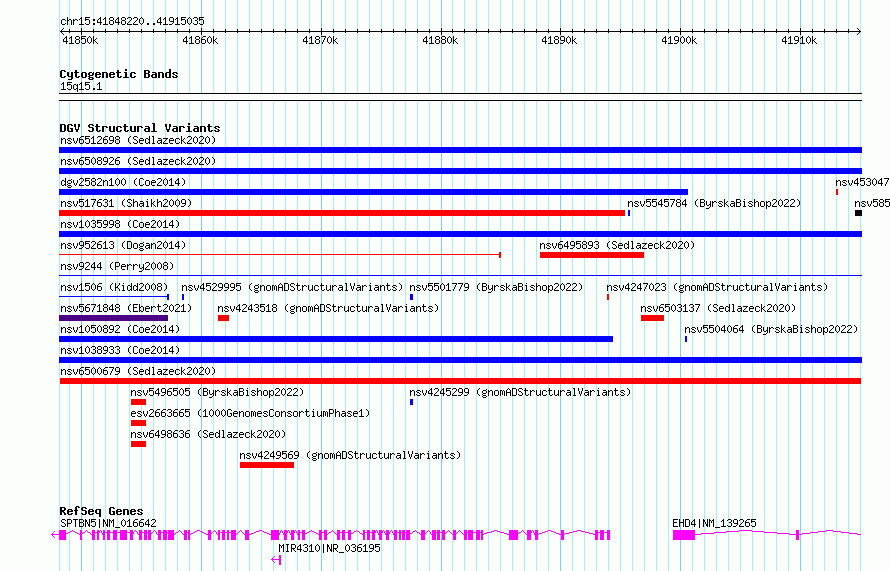Open the dgv2582n100 (Coe2014) variant label

(123, 182)
